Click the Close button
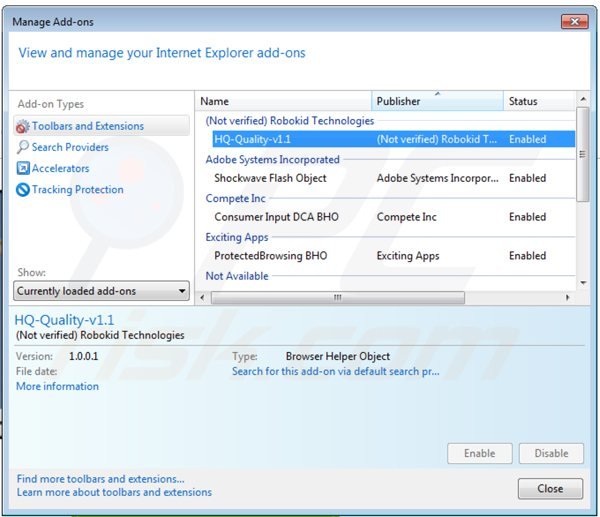The height and width of the screenshot is (517, 600). 550,489
